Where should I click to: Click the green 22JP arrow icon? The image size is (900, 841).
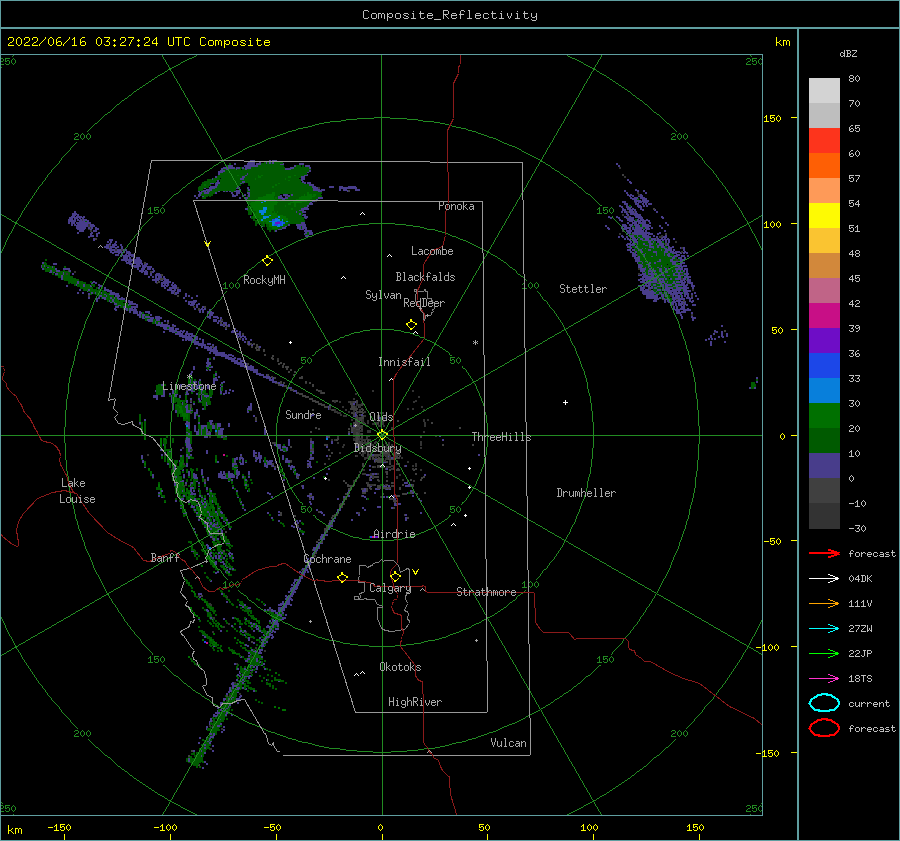click(824, 653)
